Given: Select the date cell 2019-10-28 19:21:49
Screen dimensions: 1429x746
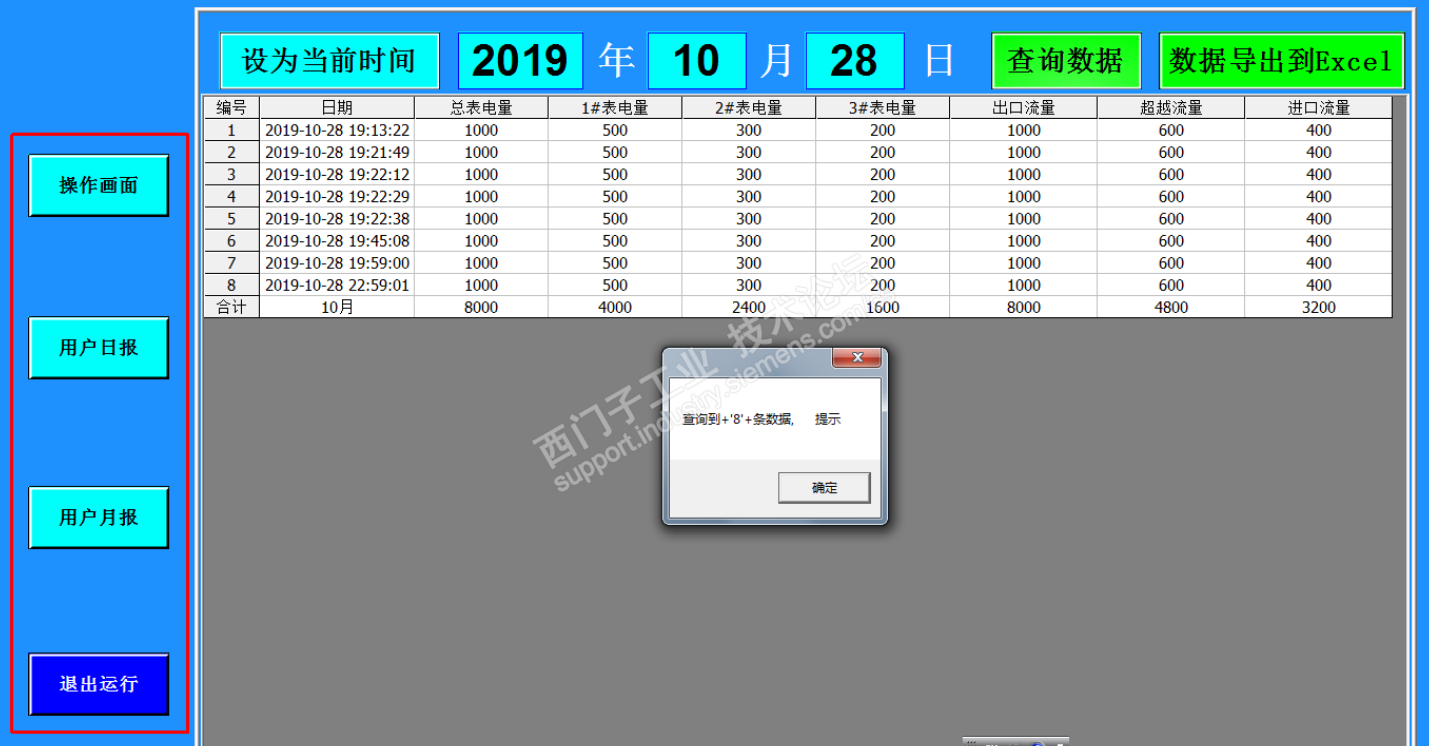Looking at the screenshot, I should pyautogui.click(x=337, y=152).
